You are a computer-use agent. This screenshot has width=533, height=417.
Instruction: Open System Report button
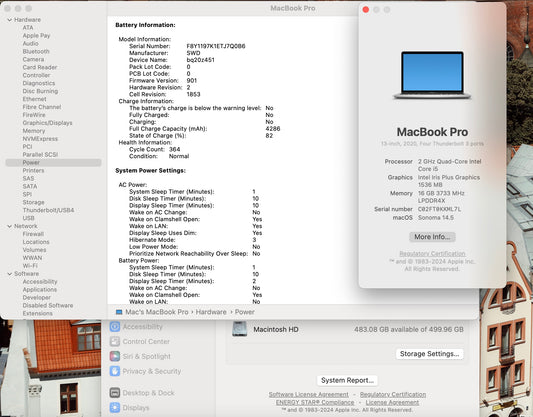pyautogui.click(x=347, y=380)
